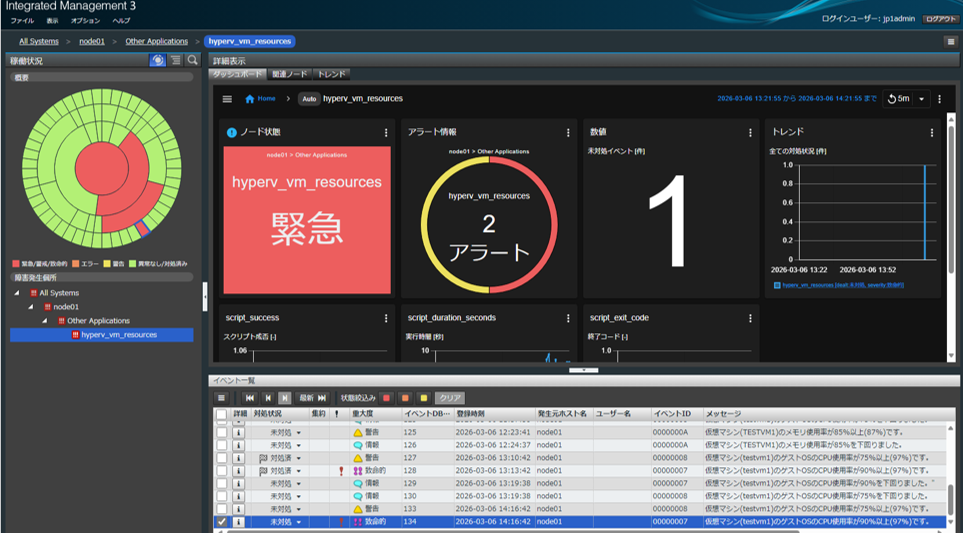Open script_duration_seconds panel options menu
Viewport: 963px width, 533px height.
coord(568,318)
